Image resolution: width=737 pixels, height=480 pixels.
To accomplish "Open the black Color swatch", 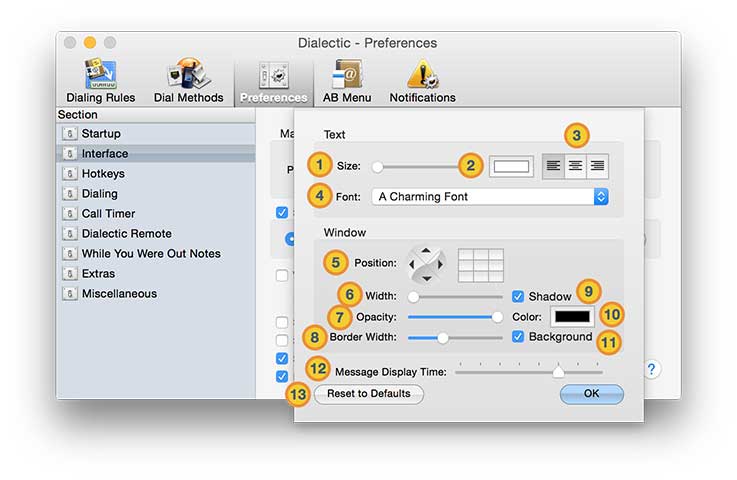I will pos(572,317).
